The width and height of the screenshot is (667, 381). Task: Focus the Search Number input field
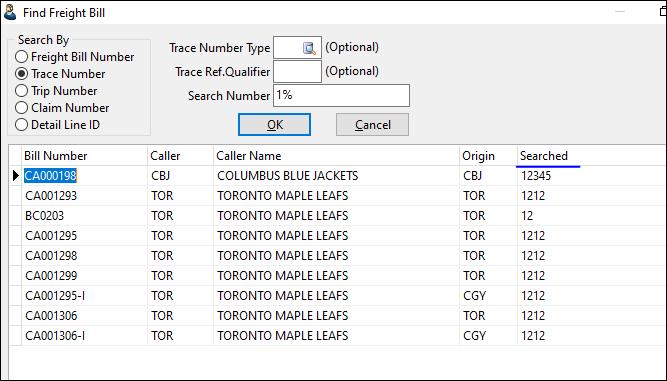point(341,95)
